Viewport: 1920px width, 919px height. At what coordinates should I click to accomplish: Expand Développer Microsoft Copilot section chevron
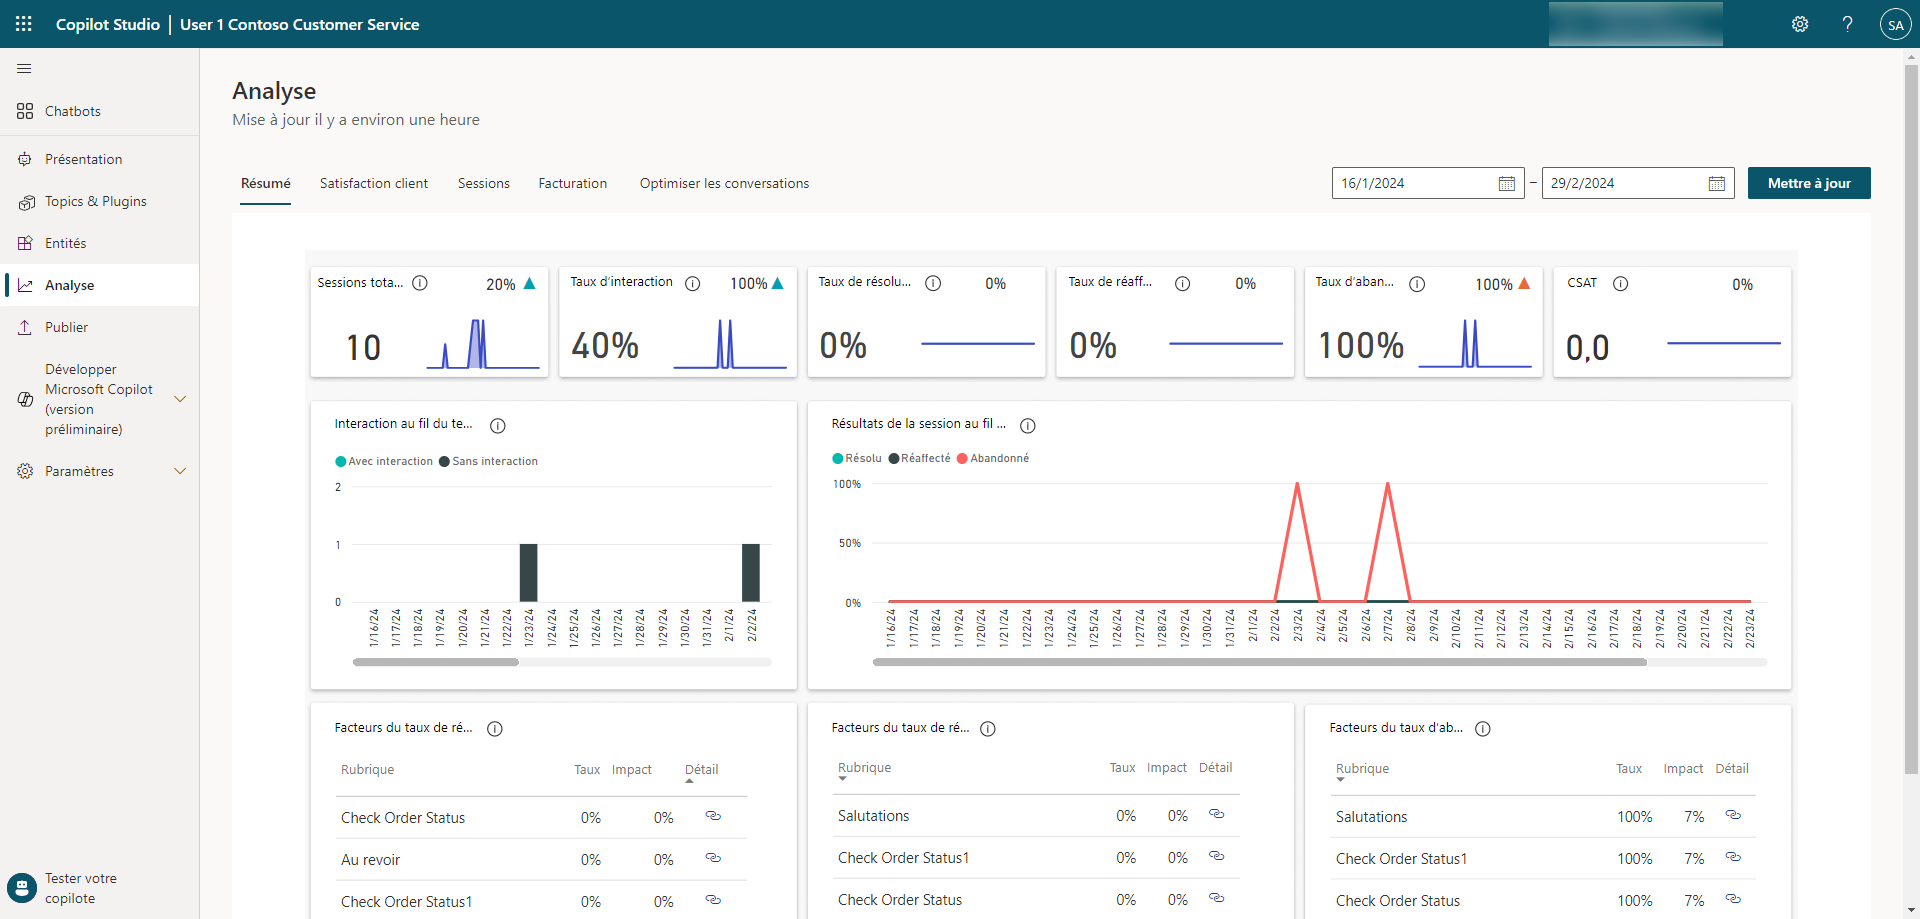tap(180, 399)
